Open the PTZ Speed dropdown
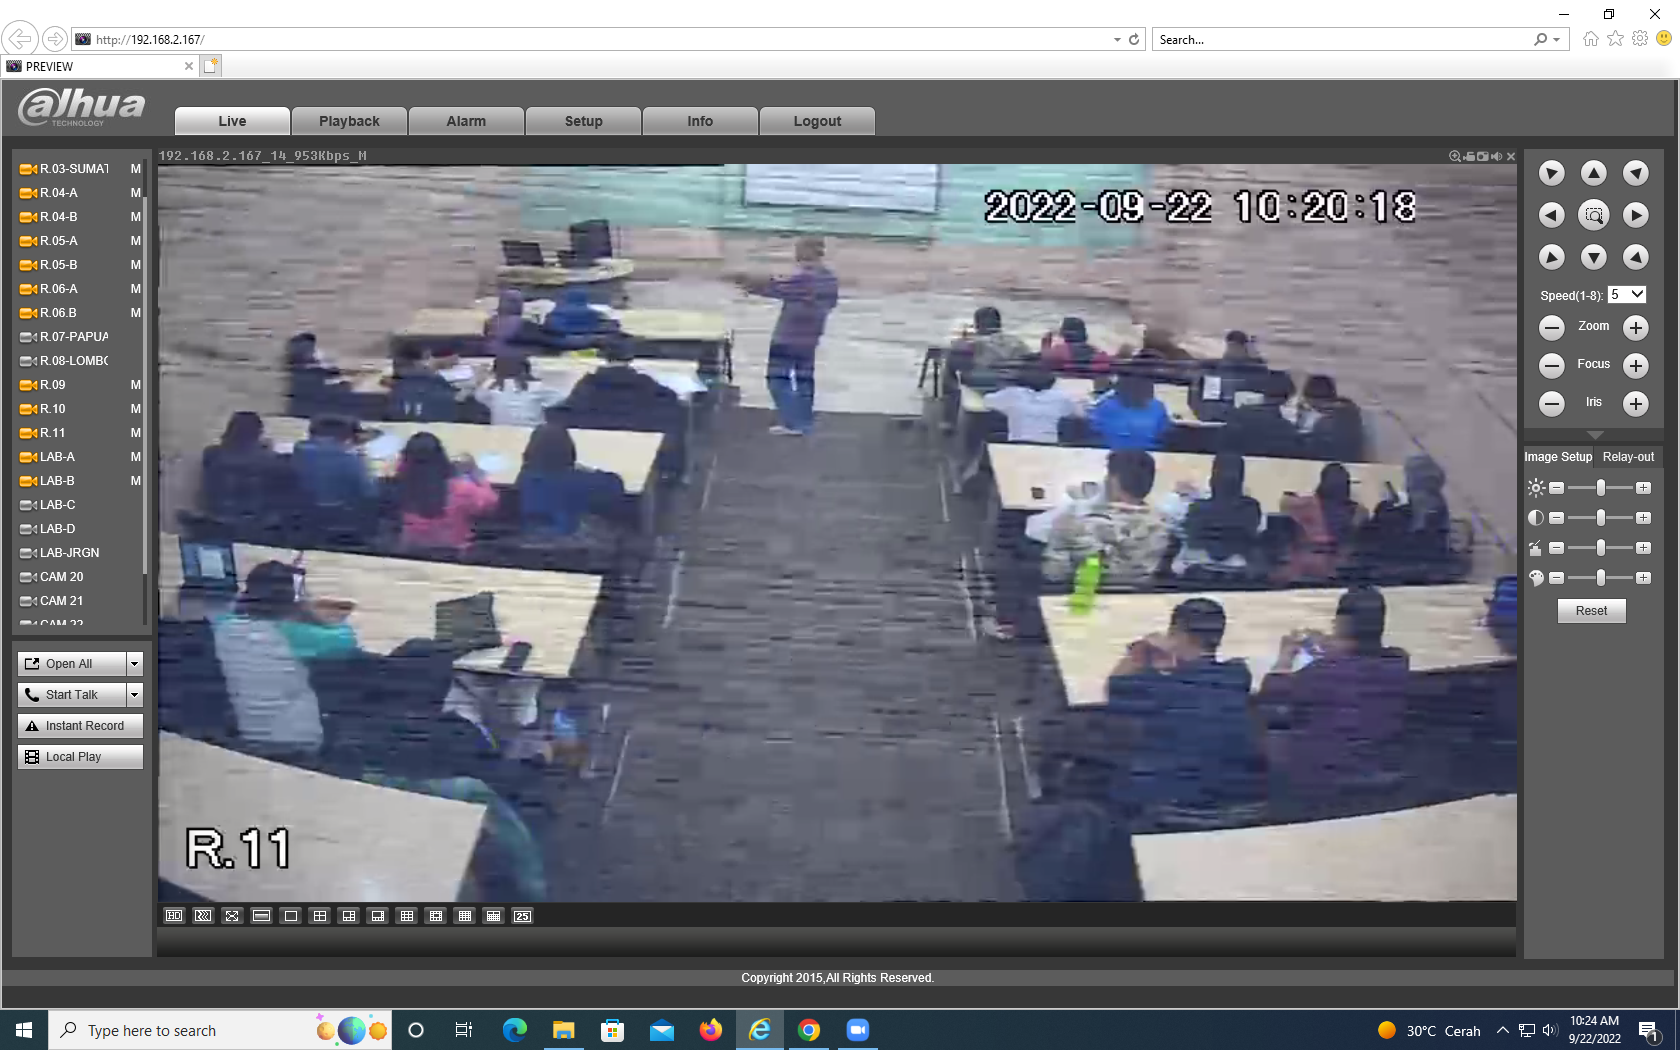Viewport: 1680px width, 1050px height. 1627,295
